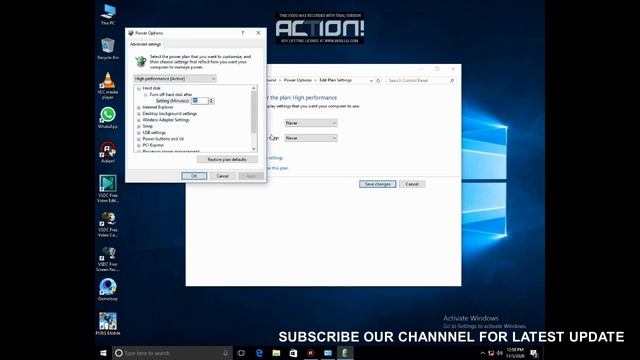
Task: Open the Windows Start menu
Action: [x=103, y=353]
